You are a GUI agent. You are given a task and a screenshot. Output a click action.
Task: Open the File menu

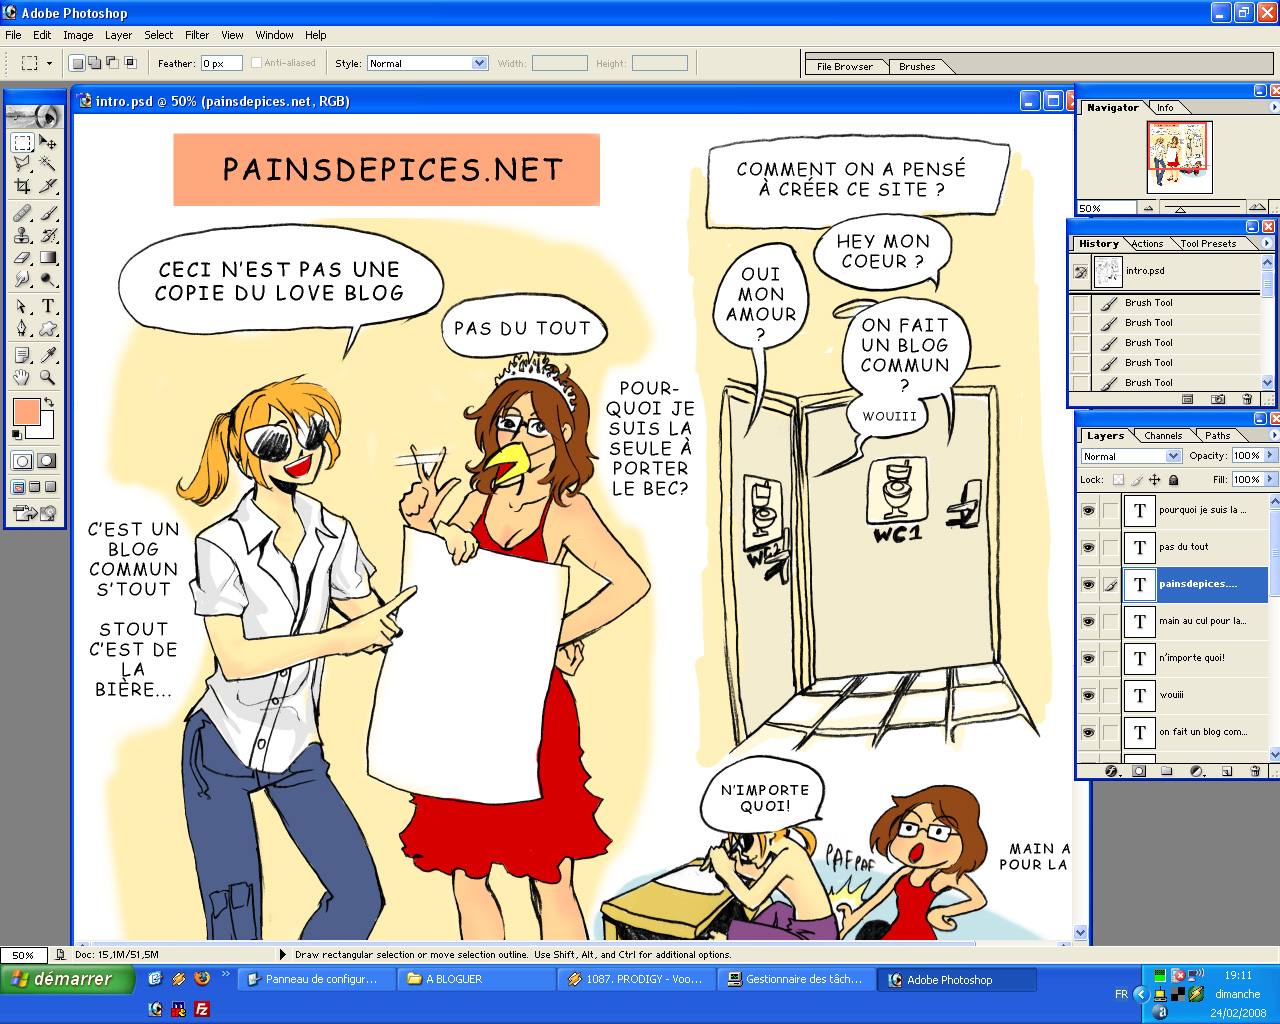click(x=13, y=35)
